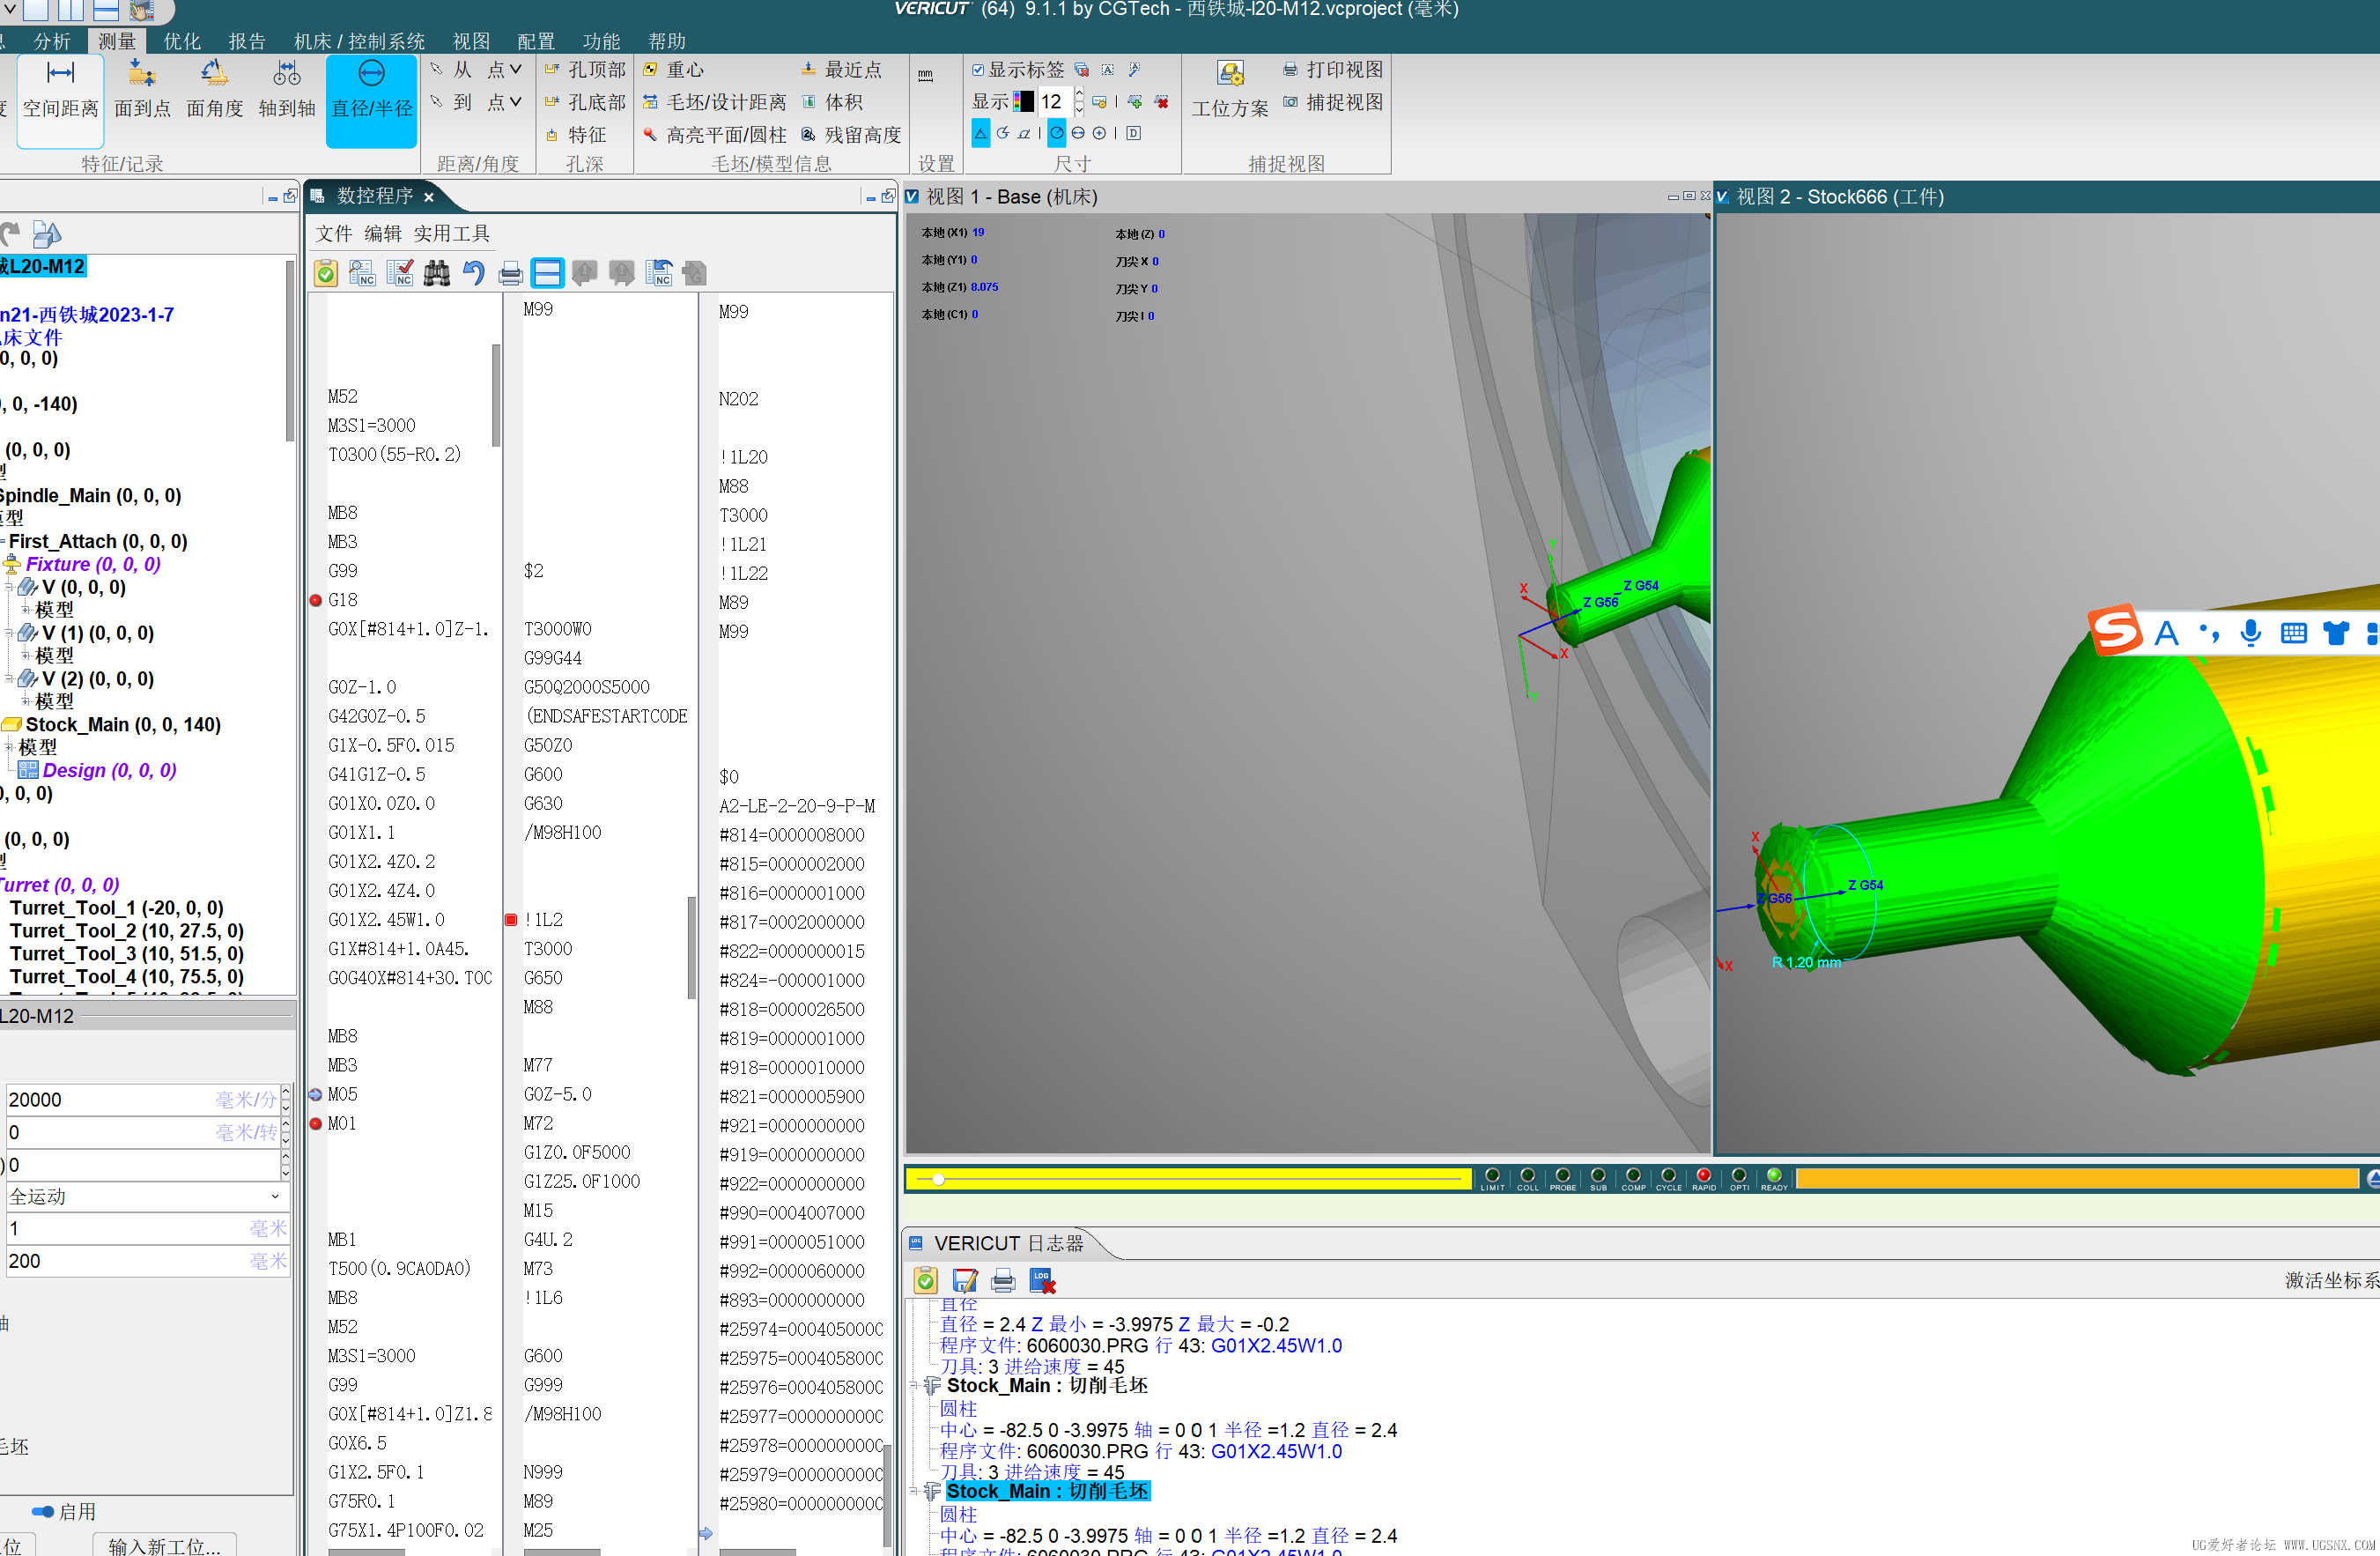This screenshot has height=1556, width=2380.
Task: Clear the log with LOG red-X icon
Action: tap(1042, 1281)
